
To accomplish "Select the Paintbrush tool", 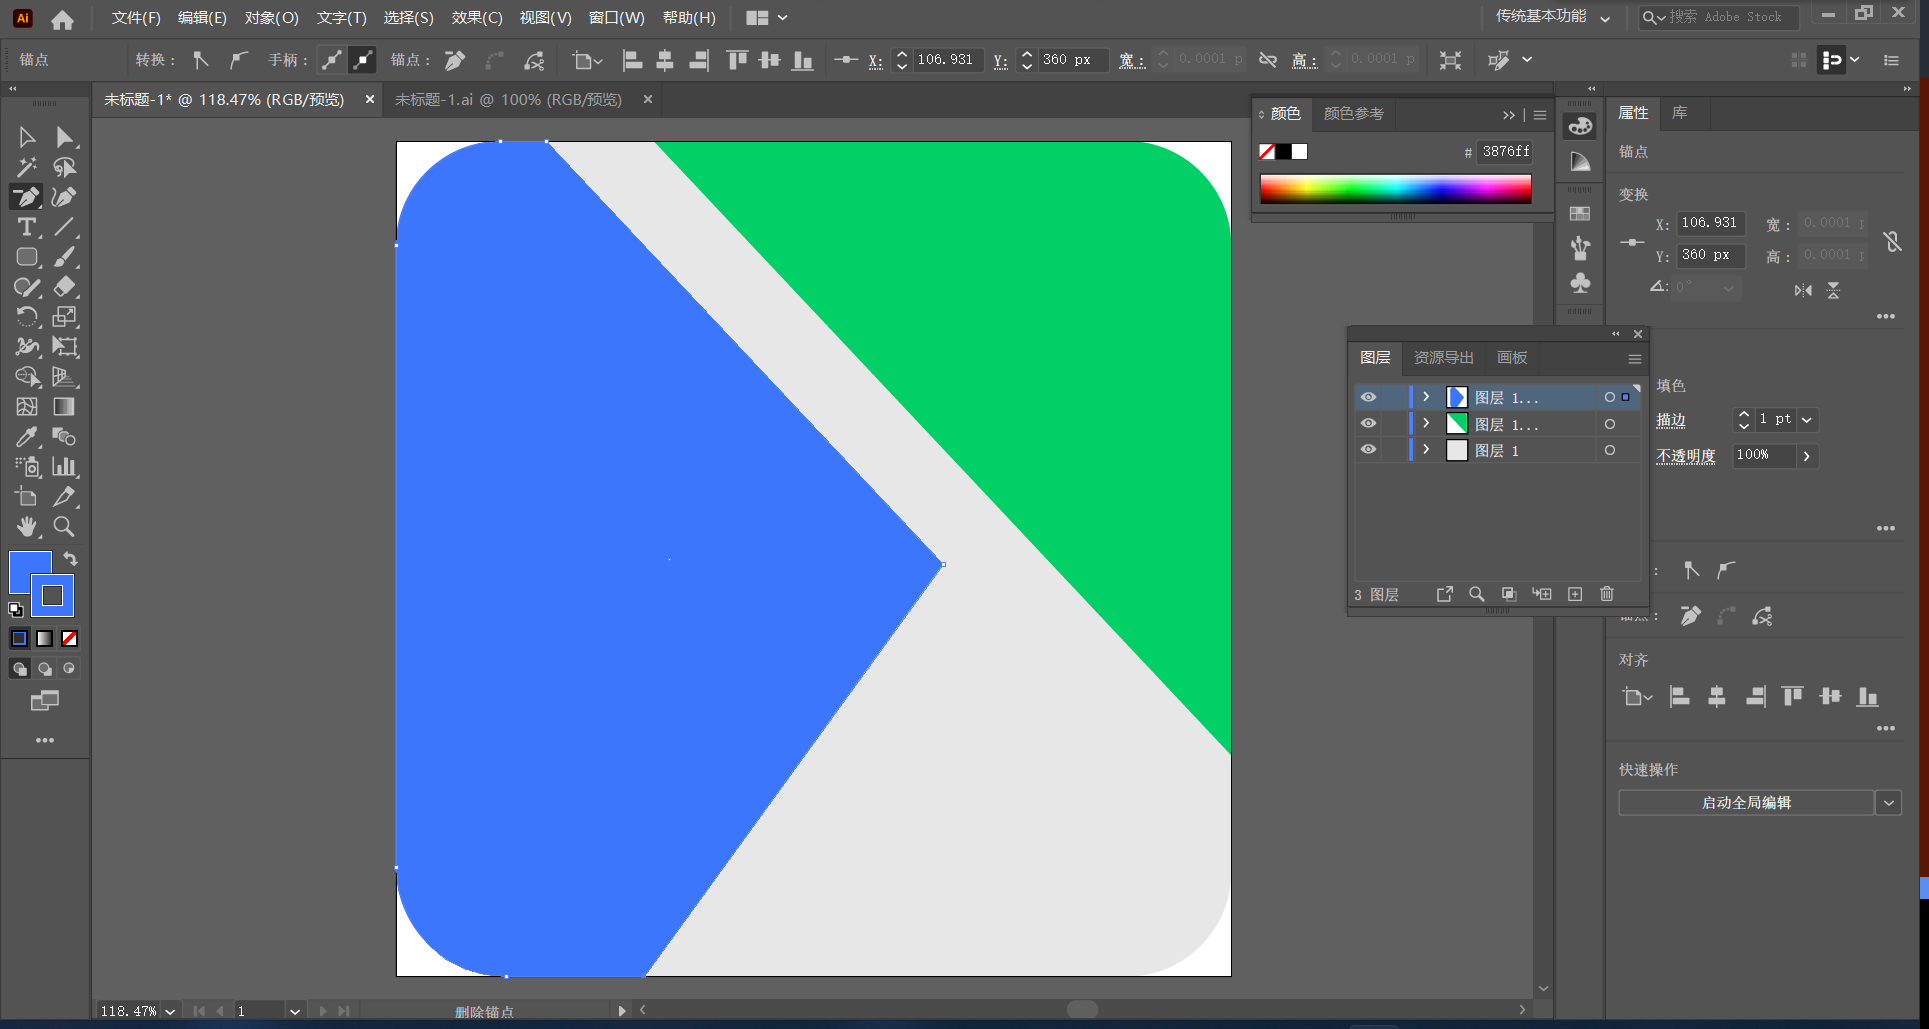I will [64, 257].
